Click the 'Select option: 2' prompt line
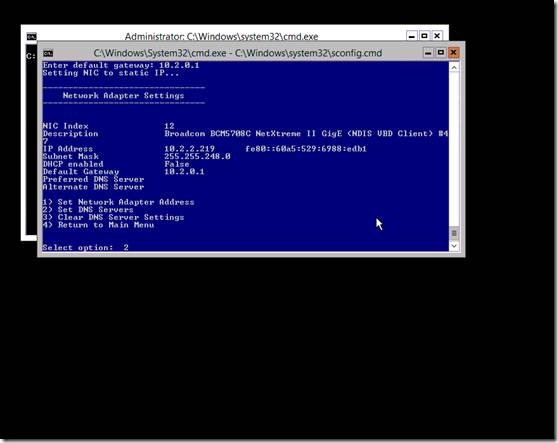 (85, 247)
